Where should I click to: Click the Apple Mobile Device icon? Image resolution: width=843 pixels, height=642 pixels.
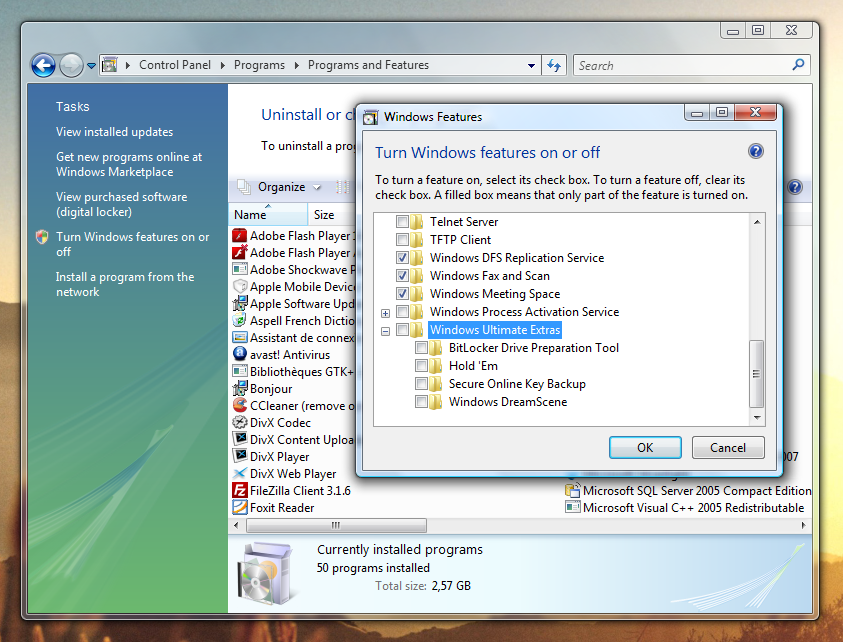click(x=240, y=287)
